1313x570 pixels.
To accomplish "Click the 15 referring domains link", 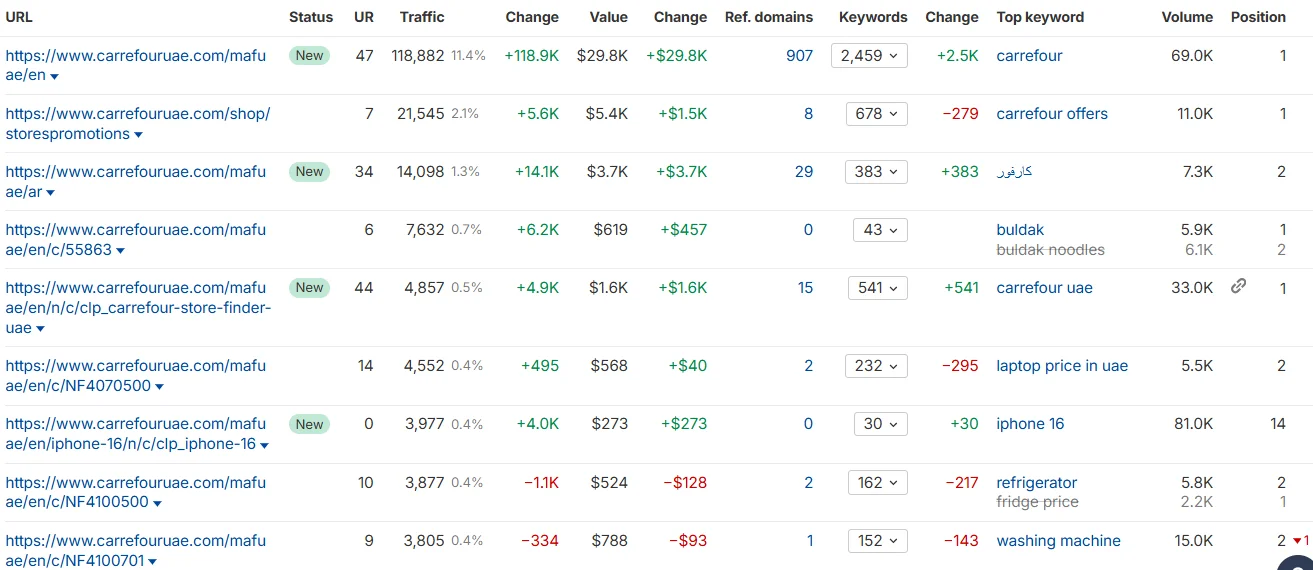I will click(x=805, y=288).
